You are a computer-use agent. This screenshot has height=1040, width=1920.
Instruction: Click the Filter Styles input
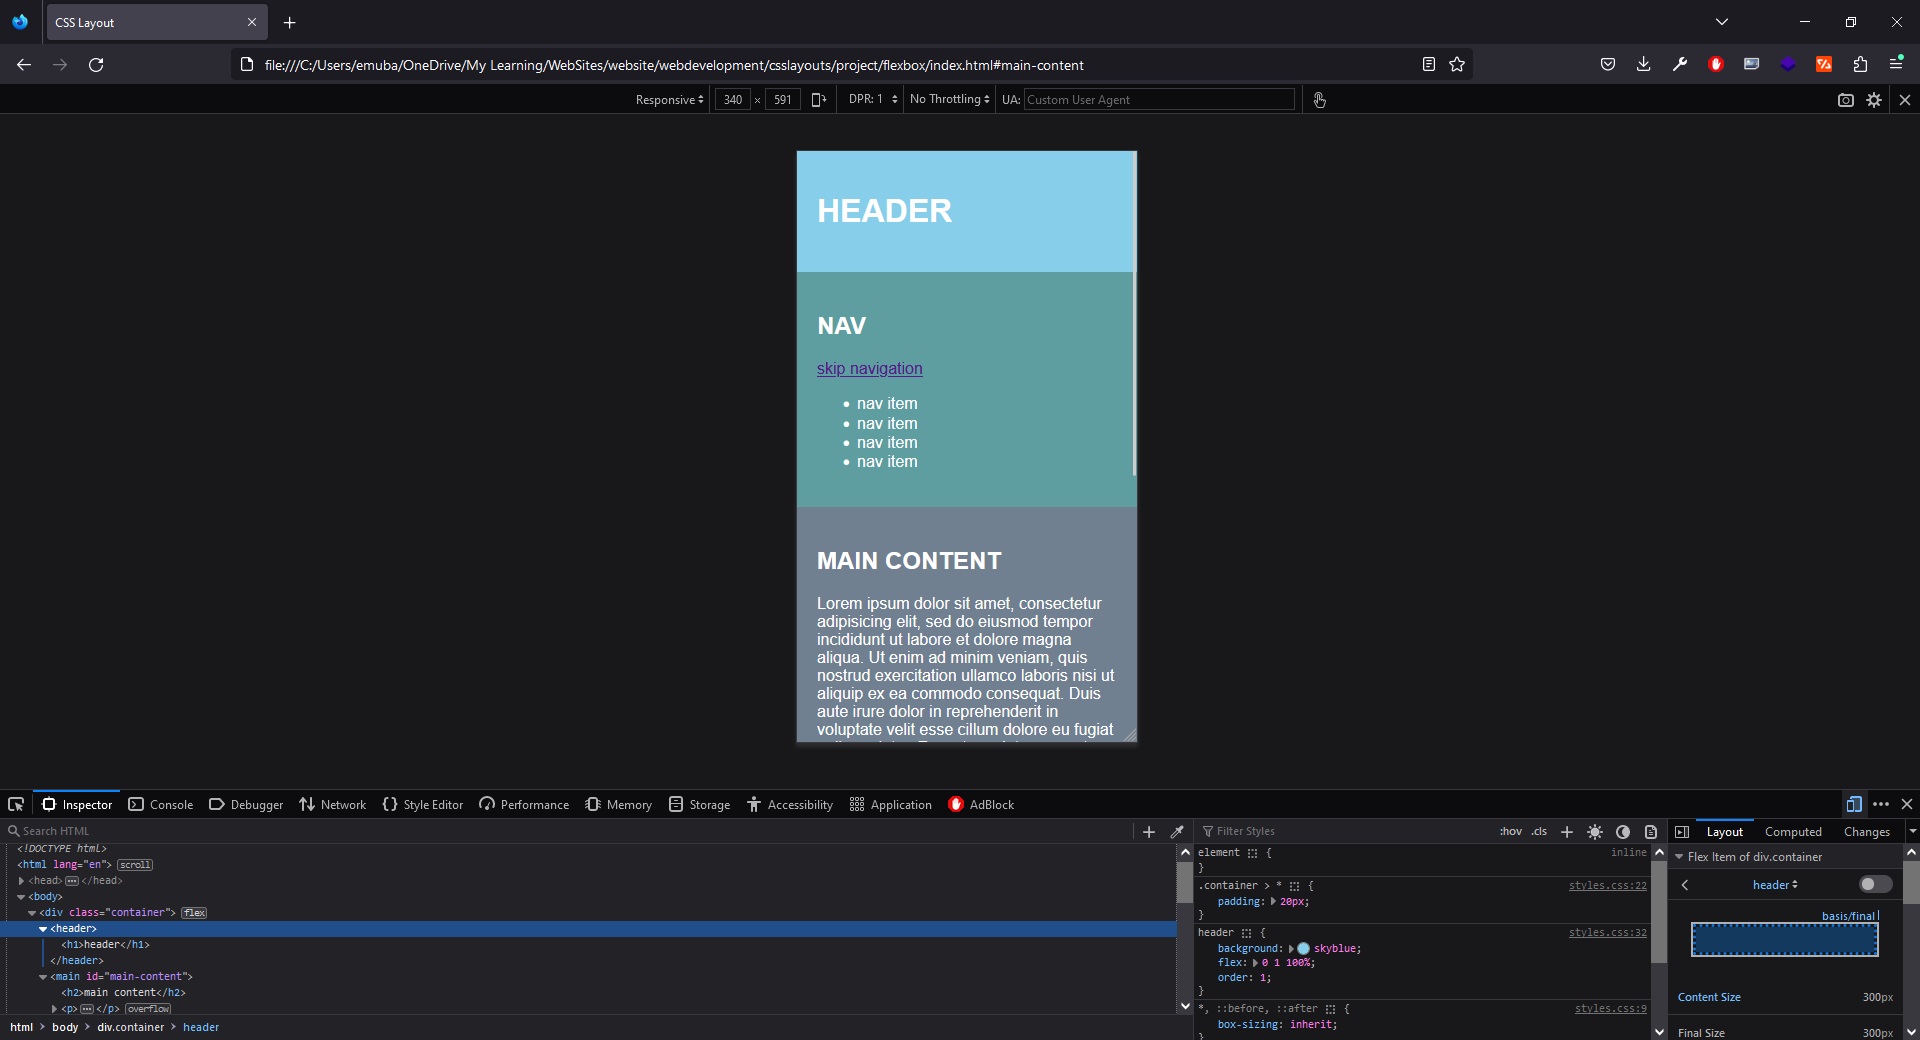point(1346,831)
